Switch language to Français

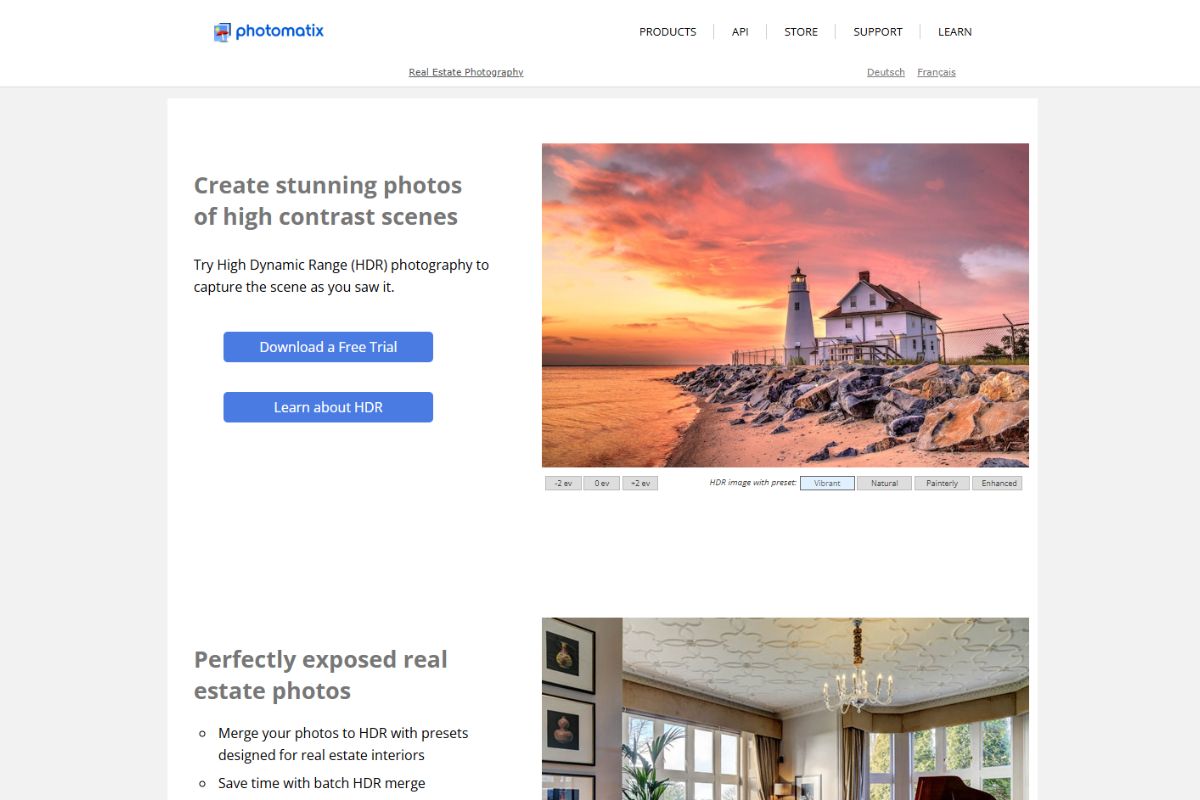(x=936, y=72)
